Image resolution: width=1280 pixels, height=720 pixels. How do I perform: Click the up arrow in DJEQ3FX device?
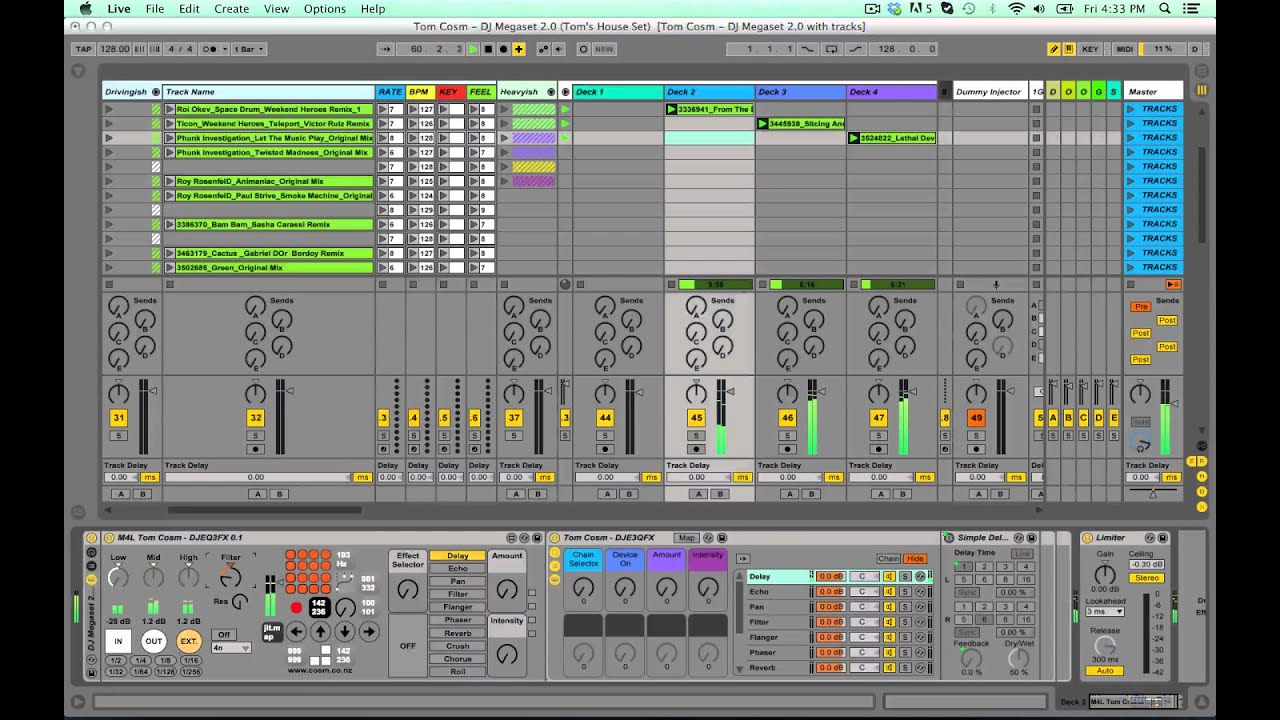[320, 632]
